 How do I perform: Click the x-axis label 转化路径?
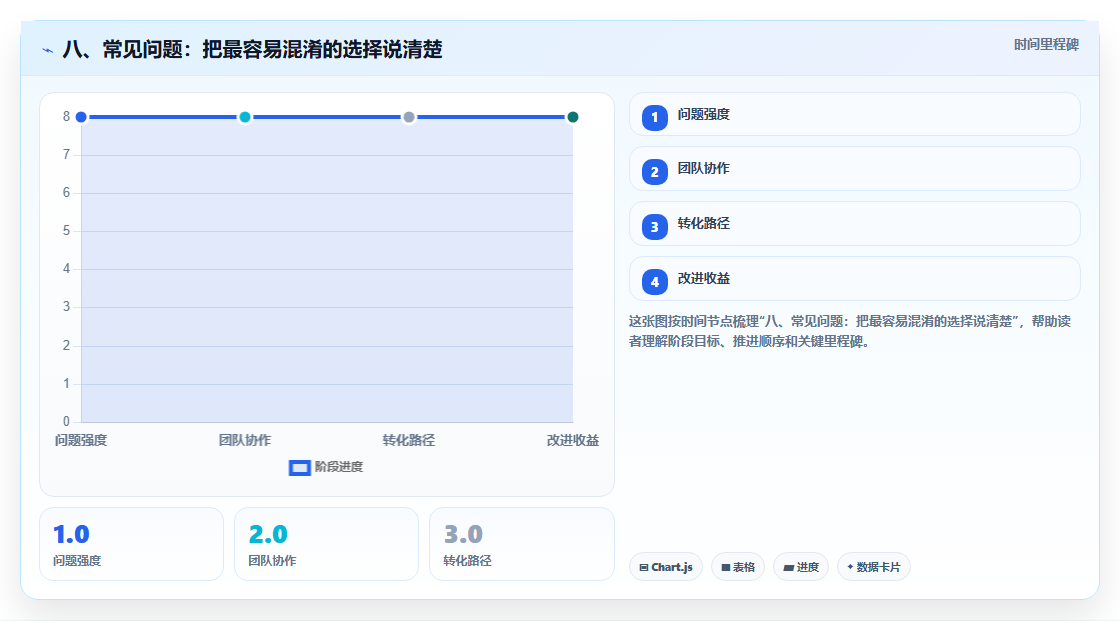(409, 440)
